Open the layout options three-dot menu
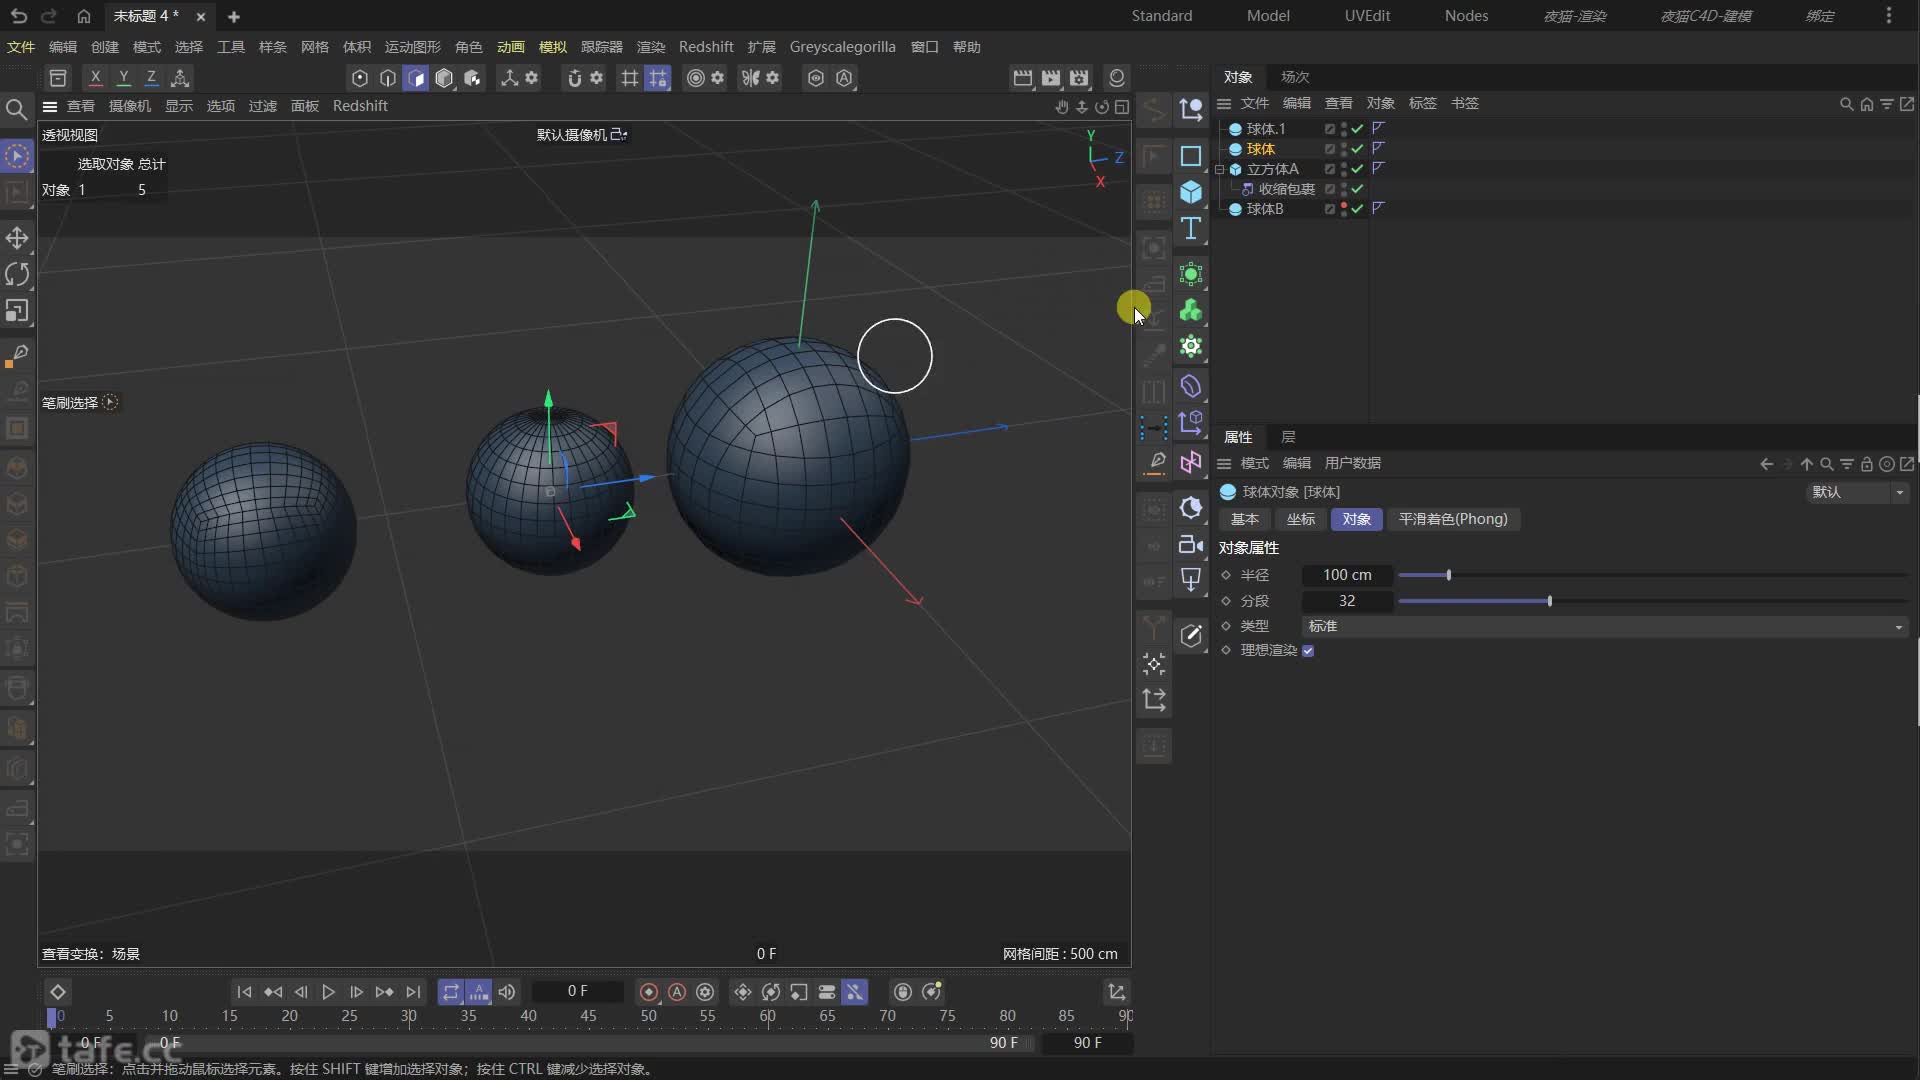The height and width of the screenshot is (1080, 1920). click(1888, 16)
